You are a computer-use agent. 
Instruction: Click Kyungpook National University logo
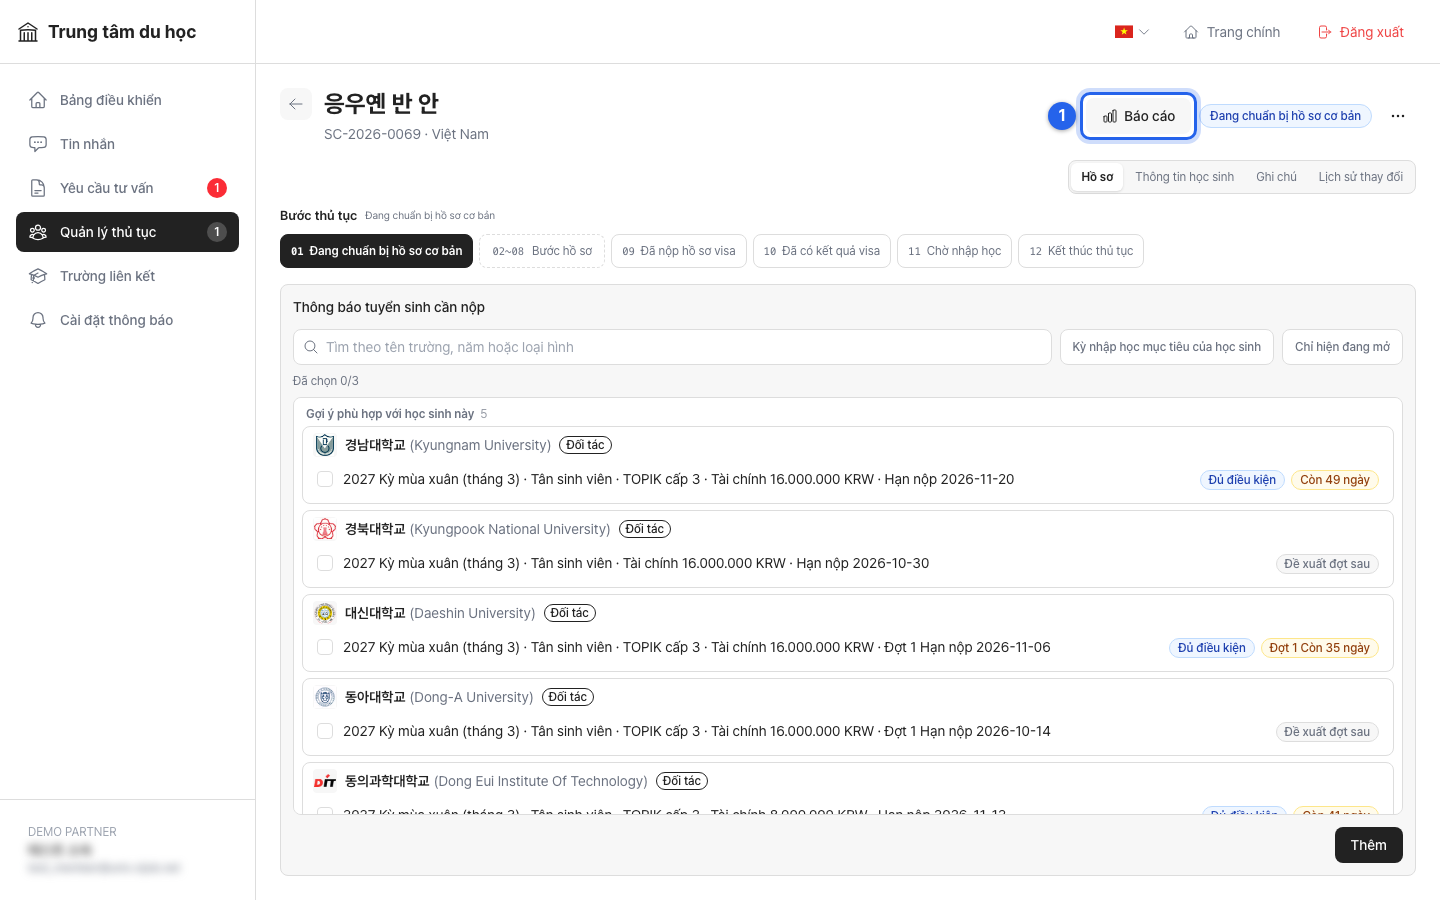click(325, 529)
